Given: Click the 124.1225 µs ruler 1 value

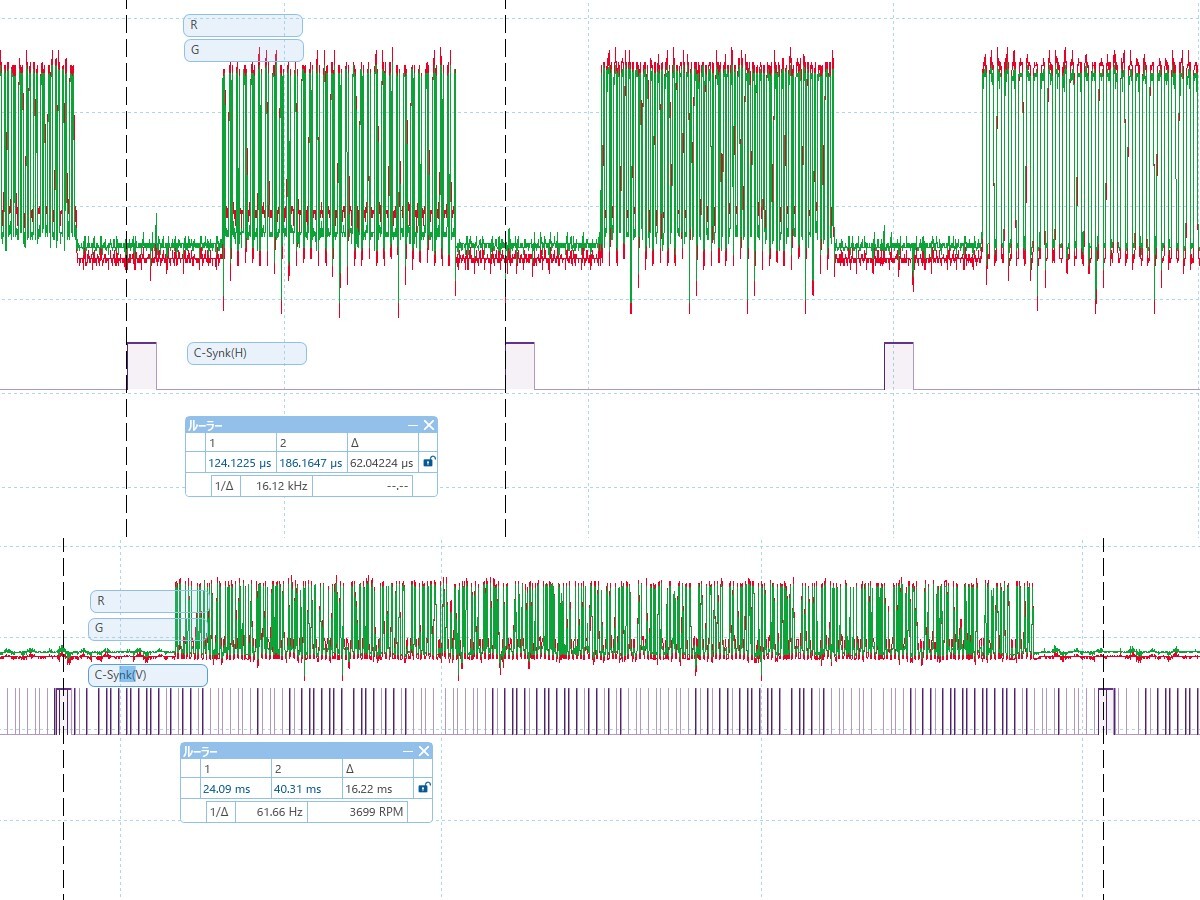Looking at the screenshot, I should coord(240,463).
